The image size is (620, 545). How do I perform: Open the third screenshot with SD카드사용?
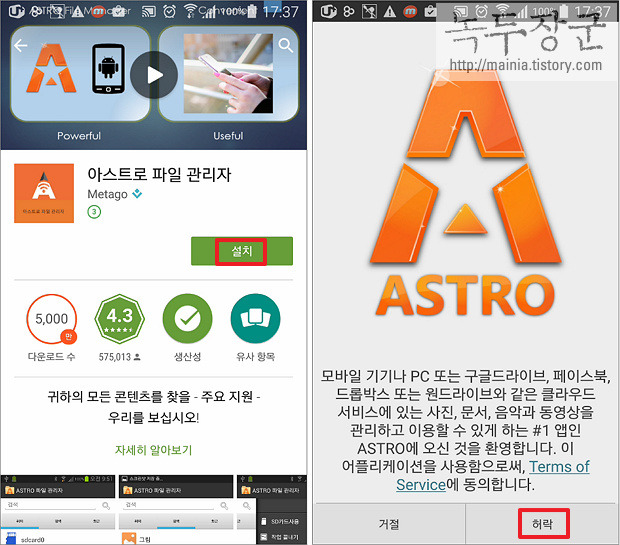[x=272, y=509]
